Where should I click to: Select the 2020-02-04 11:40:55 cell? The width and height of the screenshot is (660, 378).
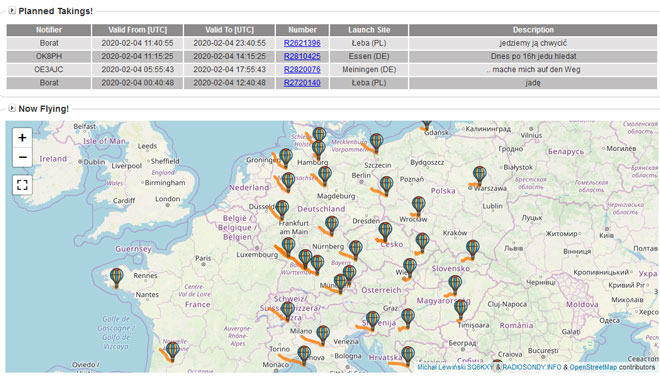point(138,43)
